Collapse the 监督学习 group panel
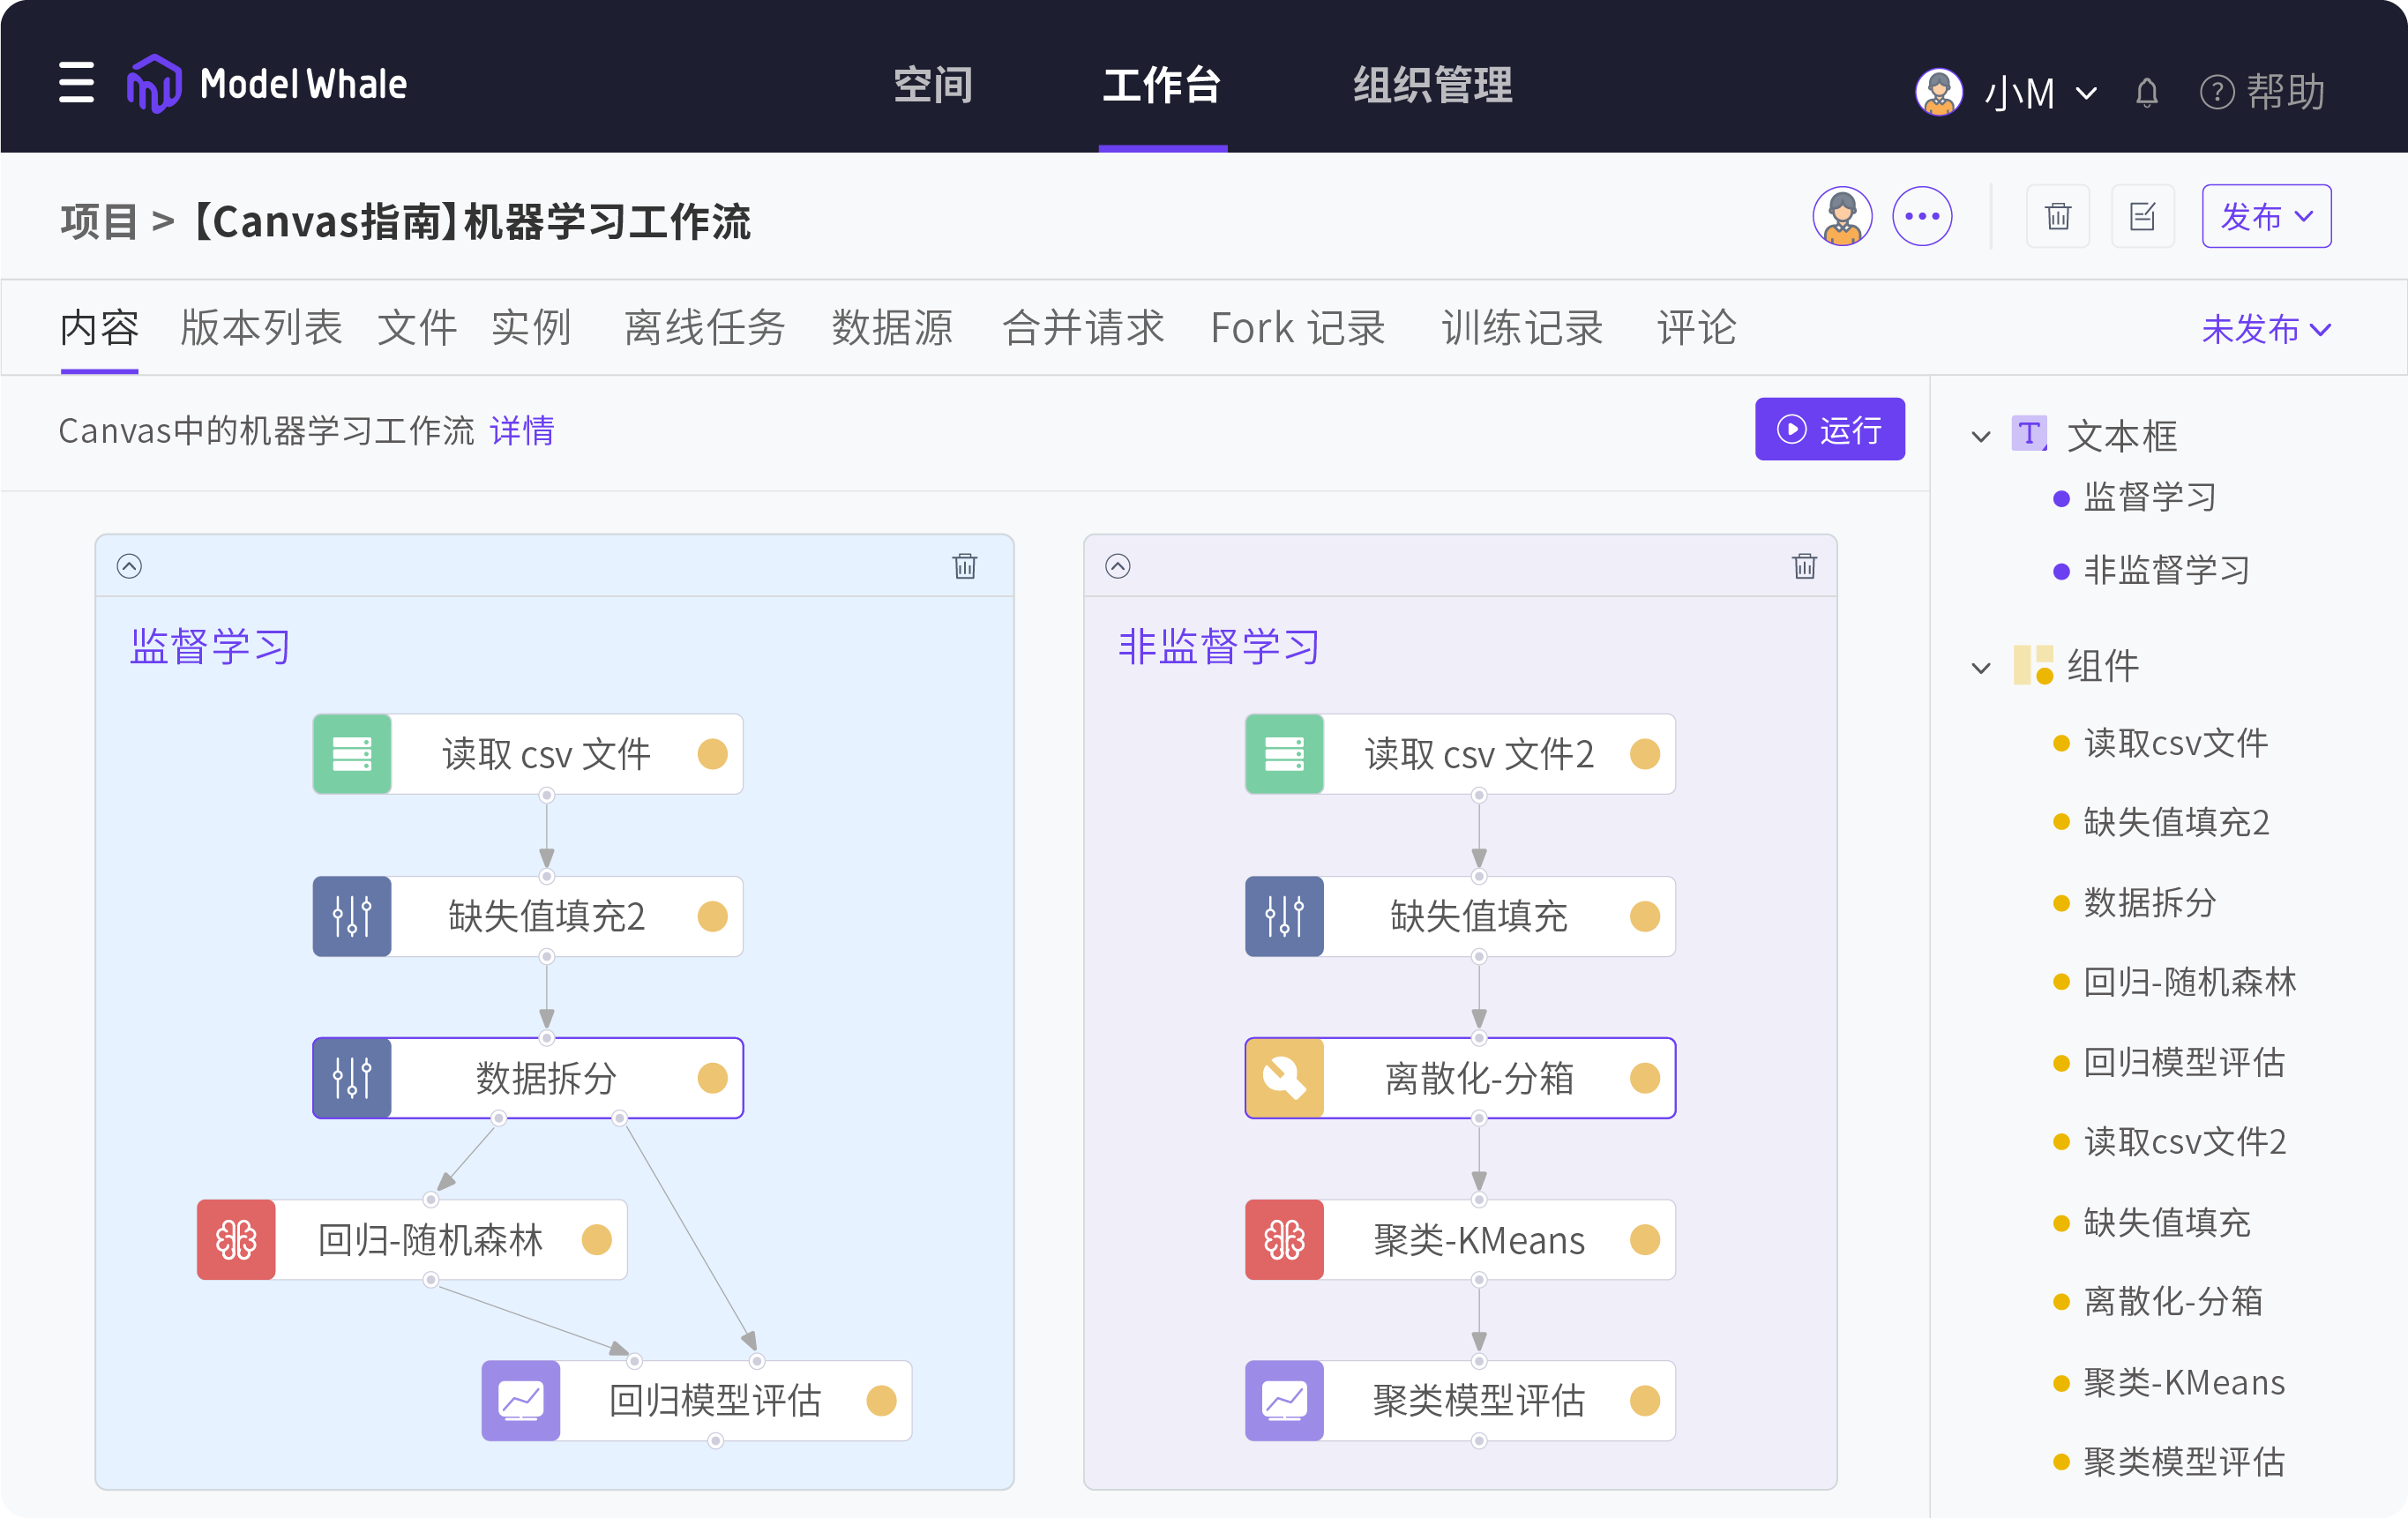Image resolution: width=2408 pixels, height=1518 pixels. 129,567
